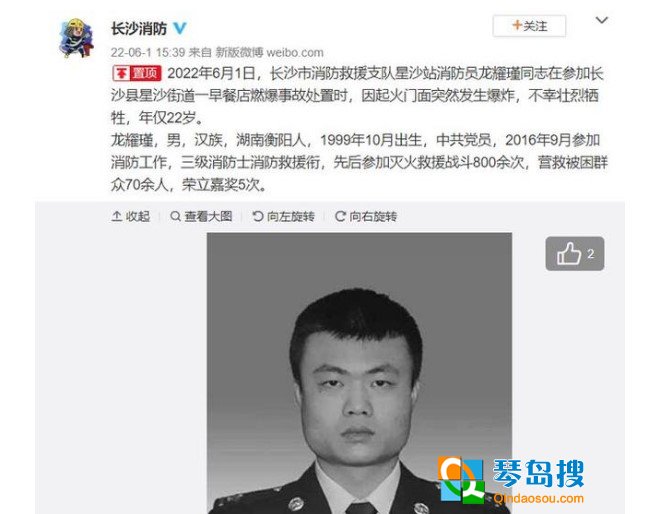Screen dimensions: 648x514
Task: Expand the post options chevron menu
Action: coord(601,20)
